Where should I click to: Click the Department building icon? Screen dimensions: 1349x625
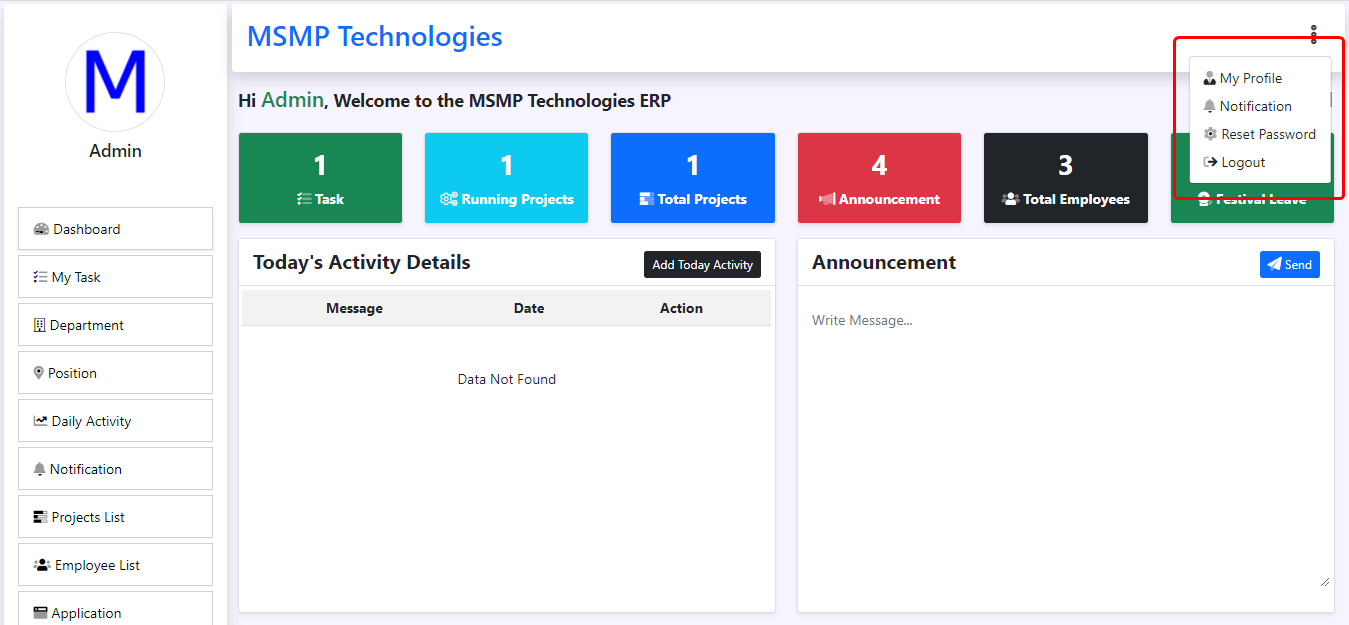pyautogui.click(x=40, y=325)
